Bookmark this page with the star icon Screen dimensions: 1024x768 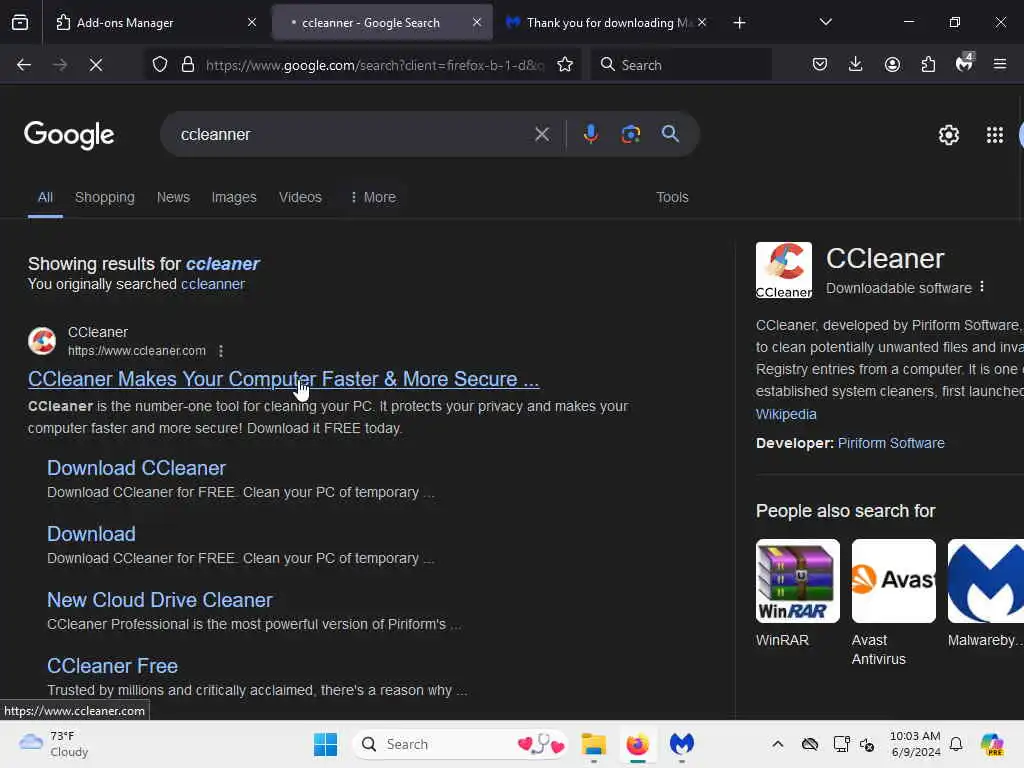coord(565,65)
